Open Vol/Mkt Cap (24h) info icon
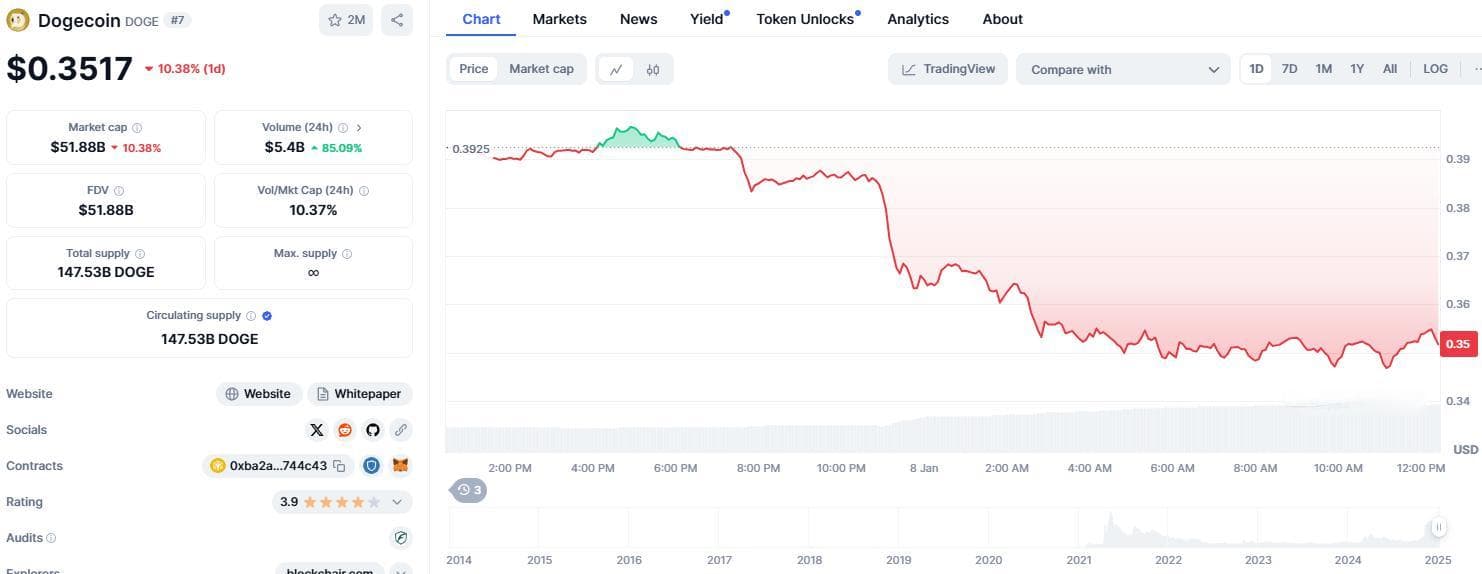 [364, 191]
